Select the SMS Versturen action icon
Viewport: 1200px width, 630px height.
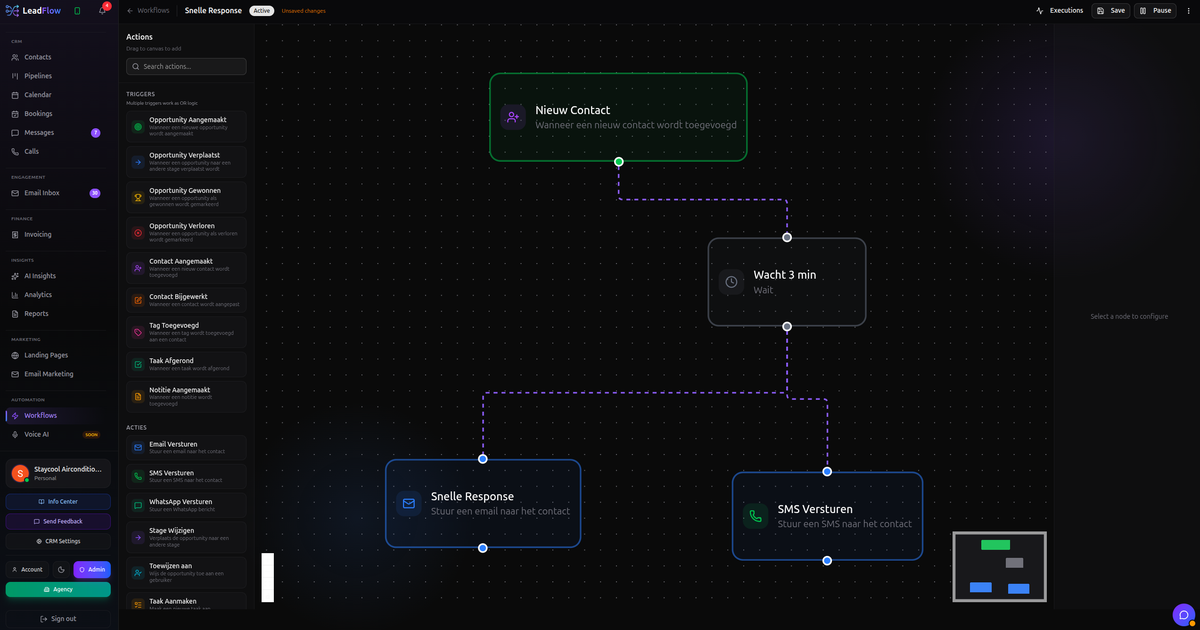pyautogui.click(x=136, y=476)
